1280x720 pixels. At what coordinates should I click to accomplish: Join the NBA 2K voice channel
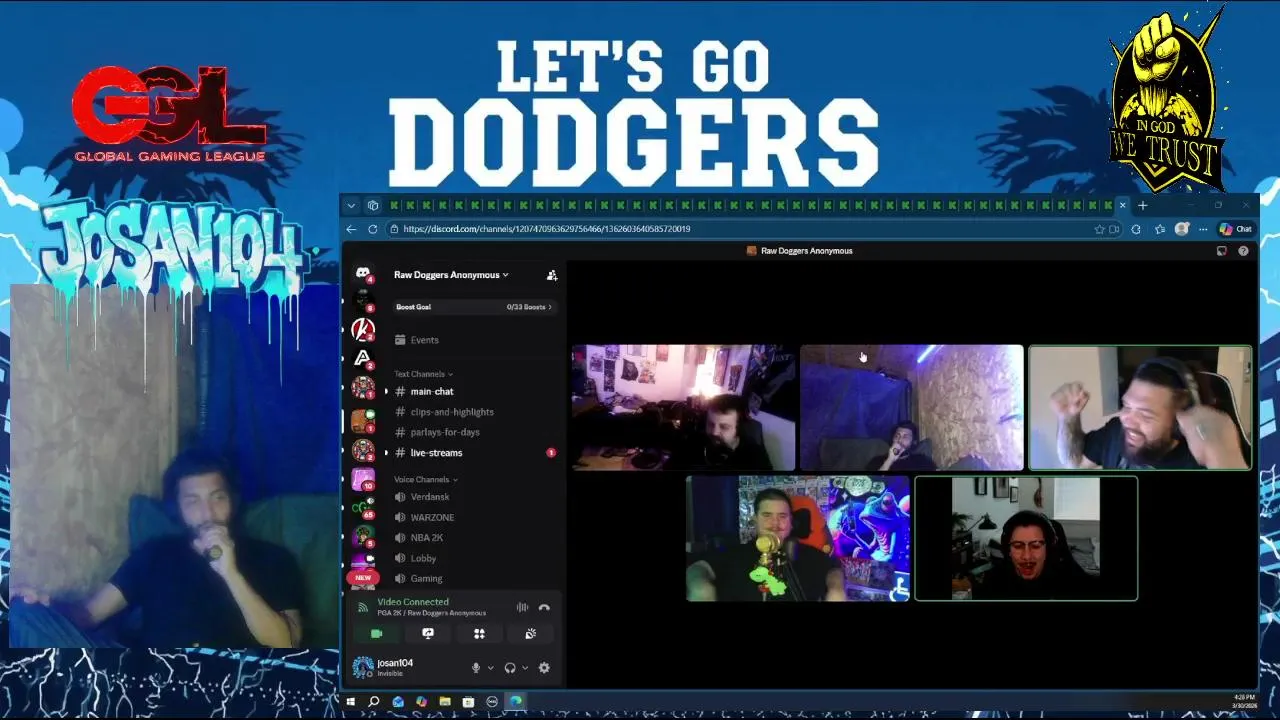pos(472,538)
